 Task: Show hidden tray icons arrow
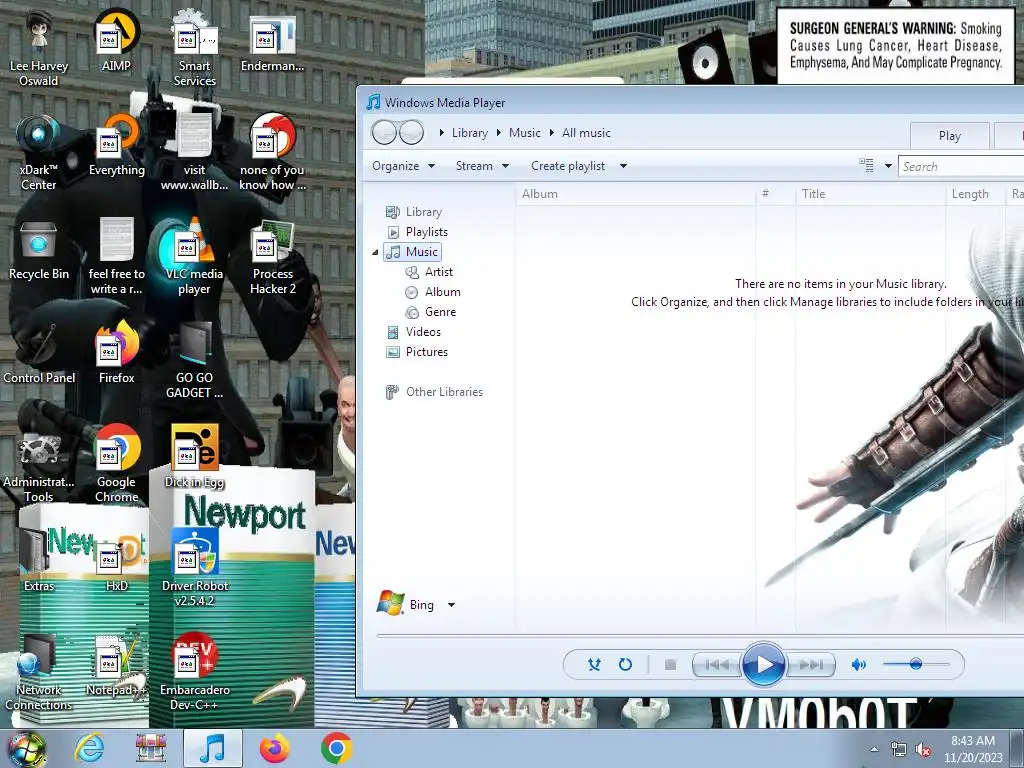[x=874, y=749]
